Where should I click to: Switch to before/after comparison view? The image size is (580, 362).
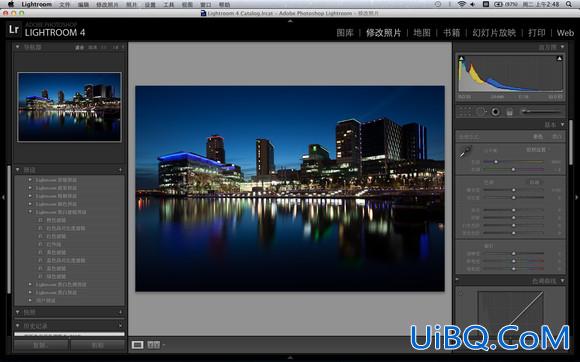click(154, 345)
